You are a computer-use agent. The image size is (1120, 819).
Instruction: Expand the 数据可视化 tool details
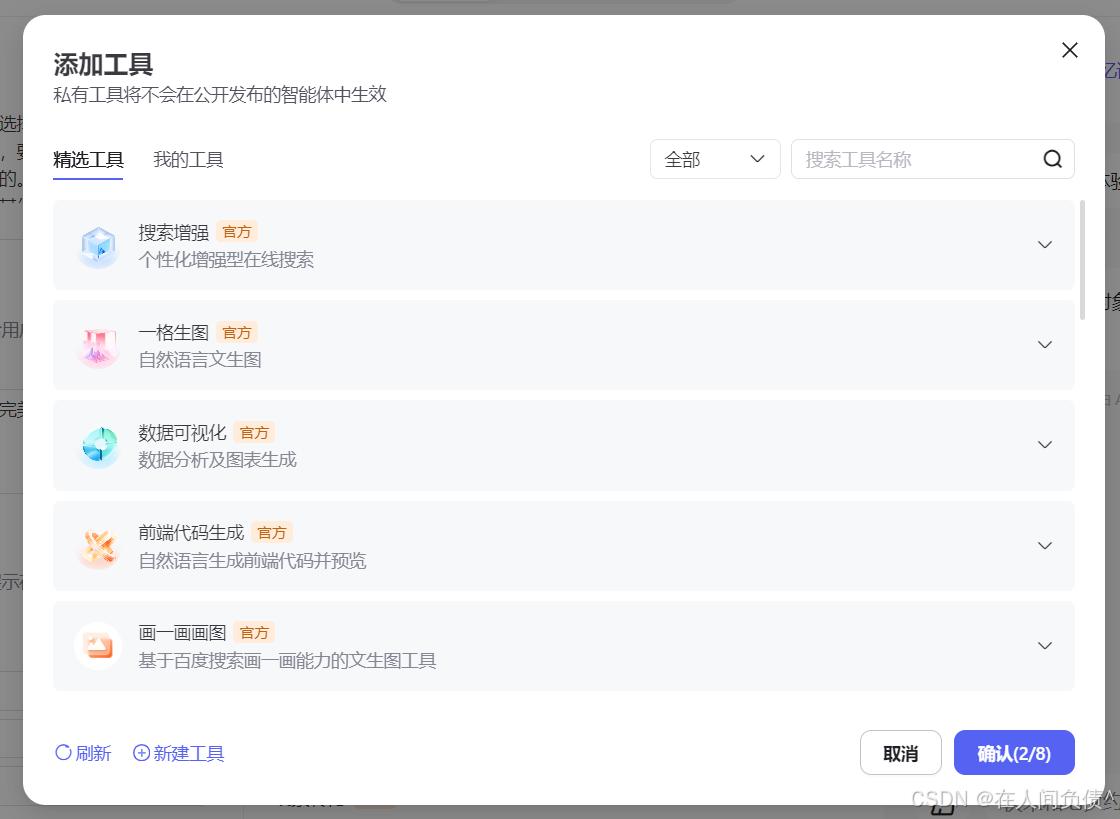click(x=1045, y=445)
